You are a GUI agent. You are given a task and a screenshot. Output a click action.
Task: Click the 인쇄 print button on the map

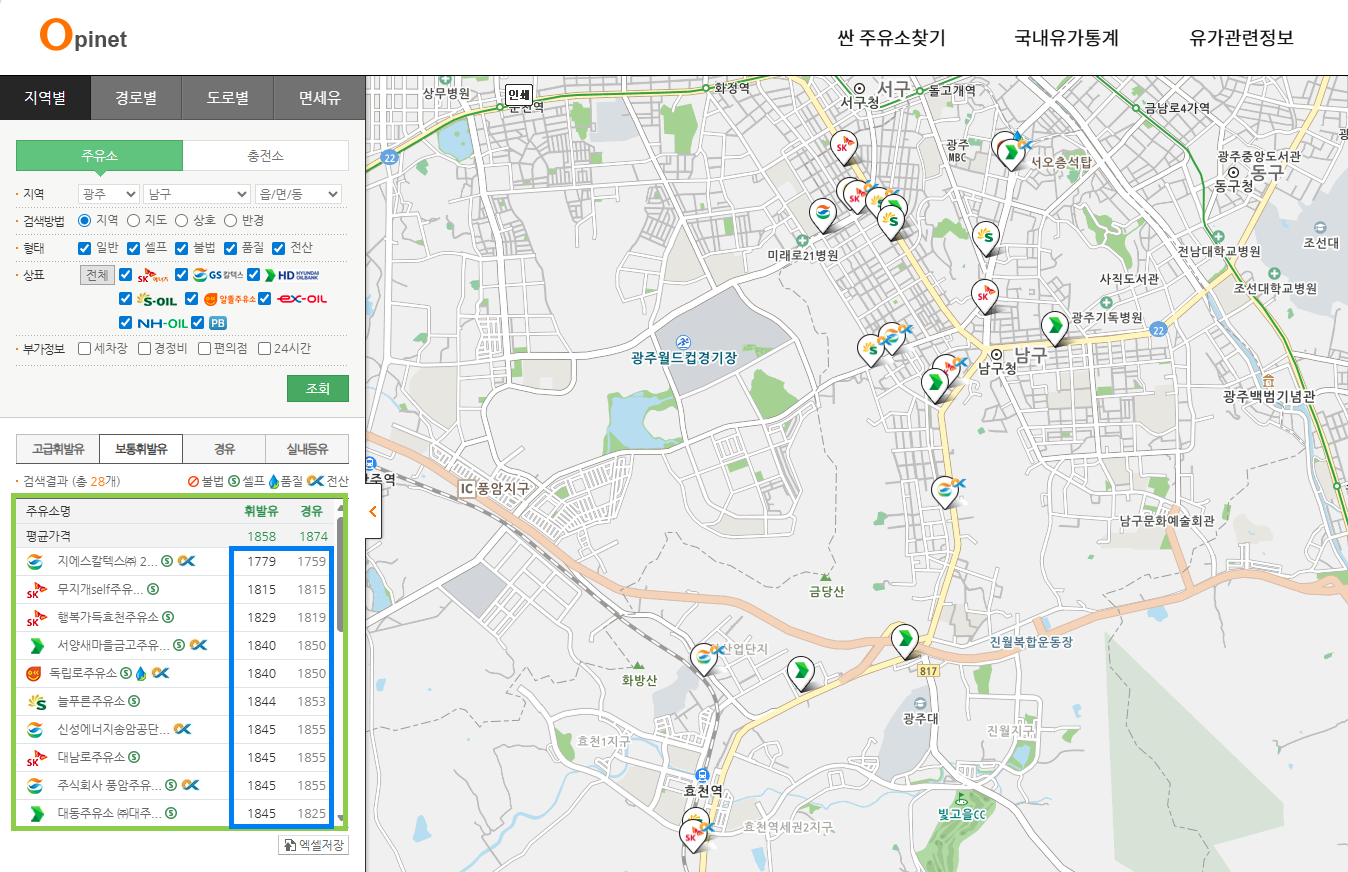point(518,94)
